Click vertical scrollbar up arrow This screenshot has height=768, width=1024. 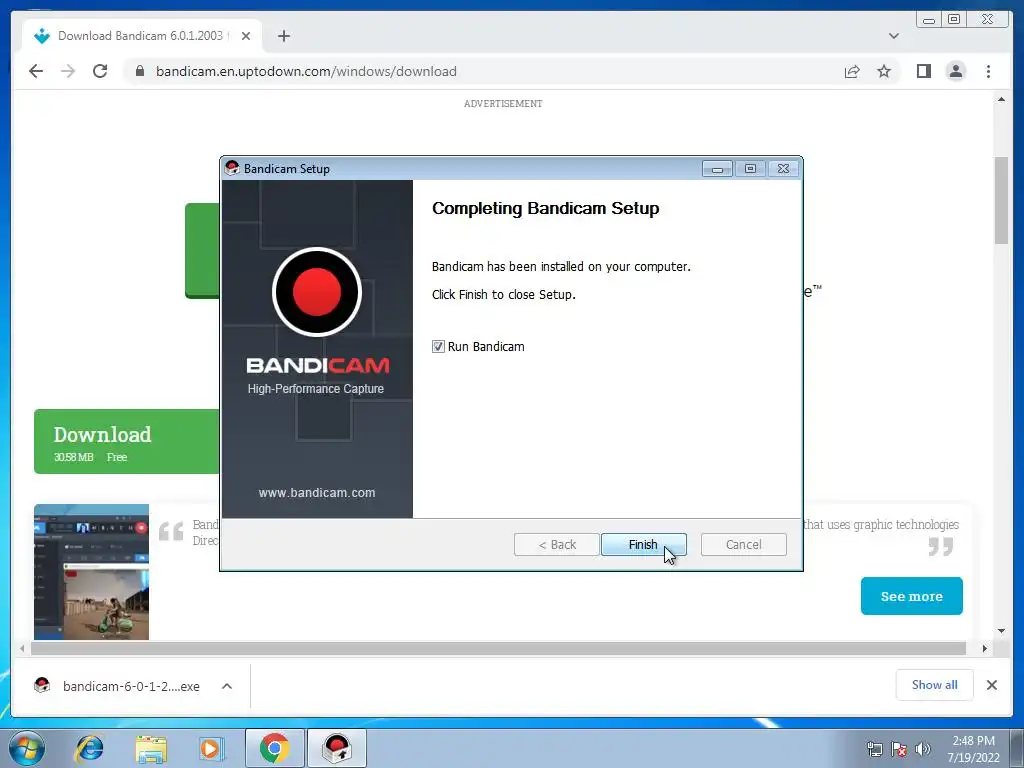point(1001,99)
